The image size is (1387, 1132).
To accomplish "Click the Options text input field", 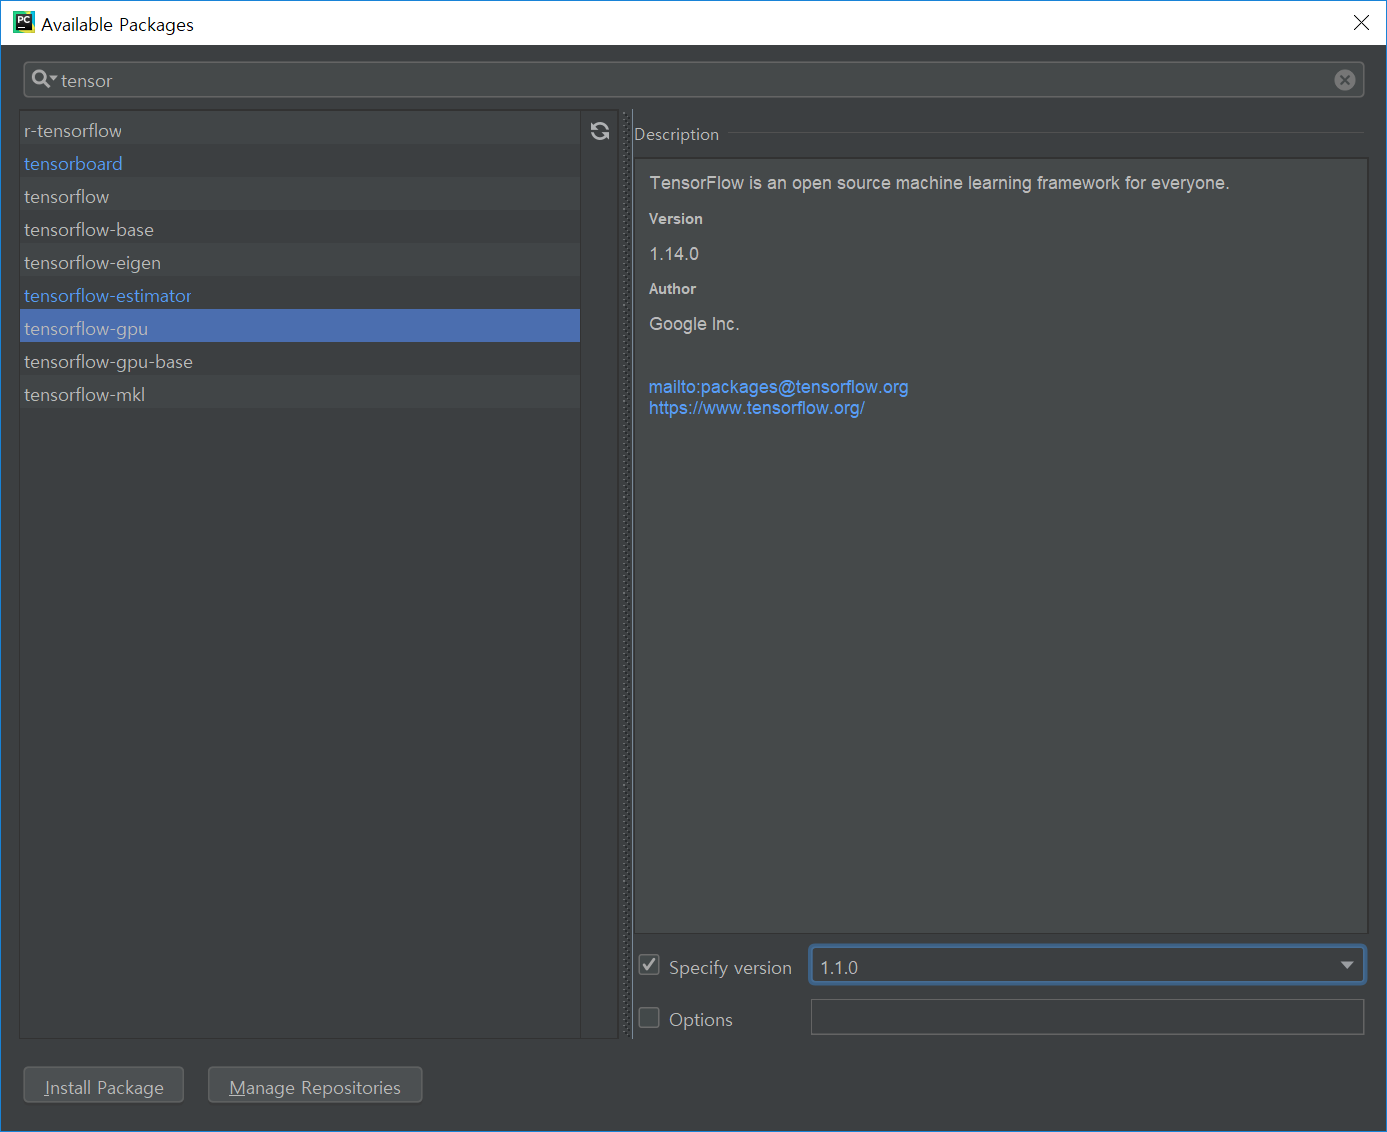I will [x=1087, y=1017].
